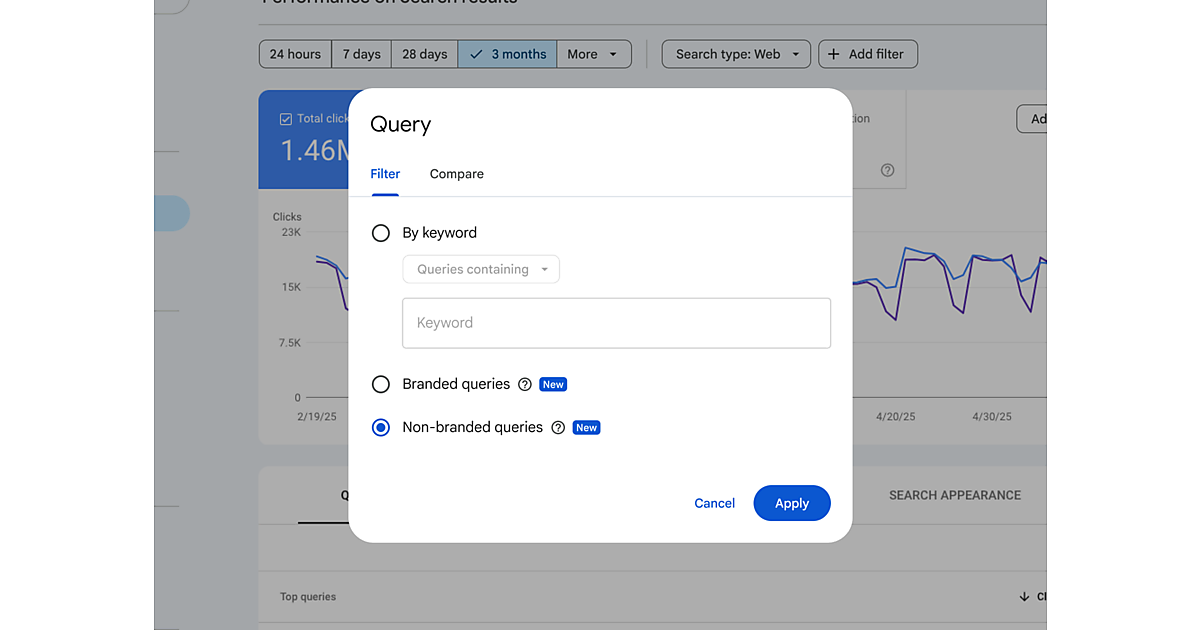Select the Branded queries radio option

(x=381, y=385)
